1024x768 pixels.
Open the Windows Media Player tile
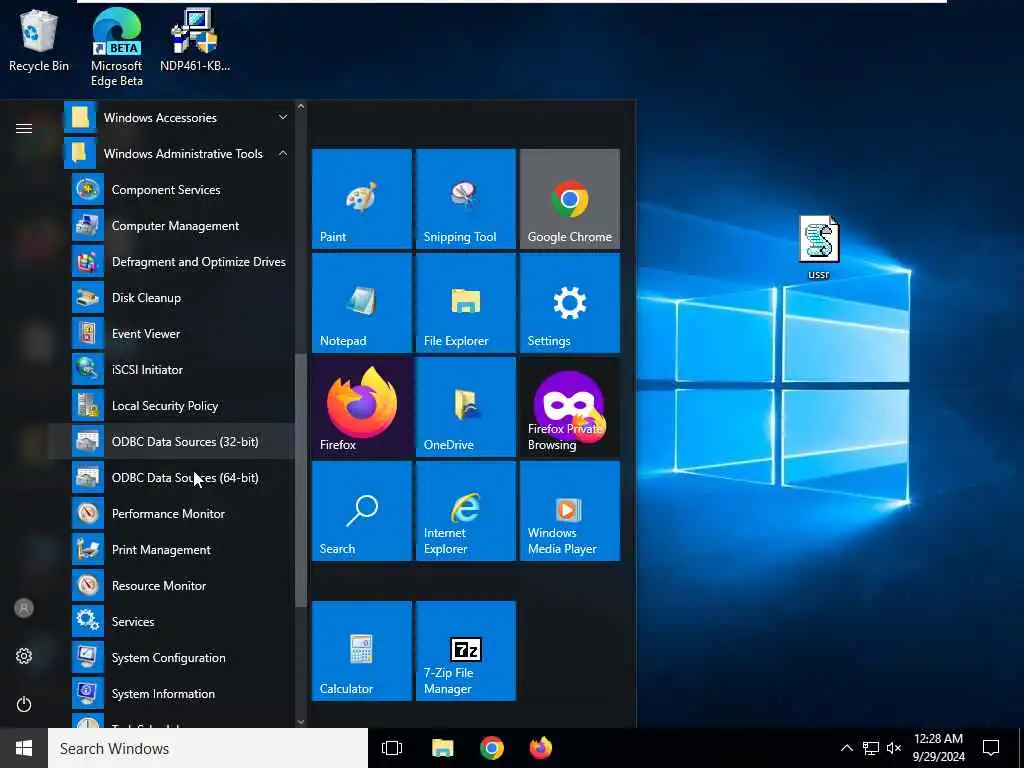[x=569, y=511]
